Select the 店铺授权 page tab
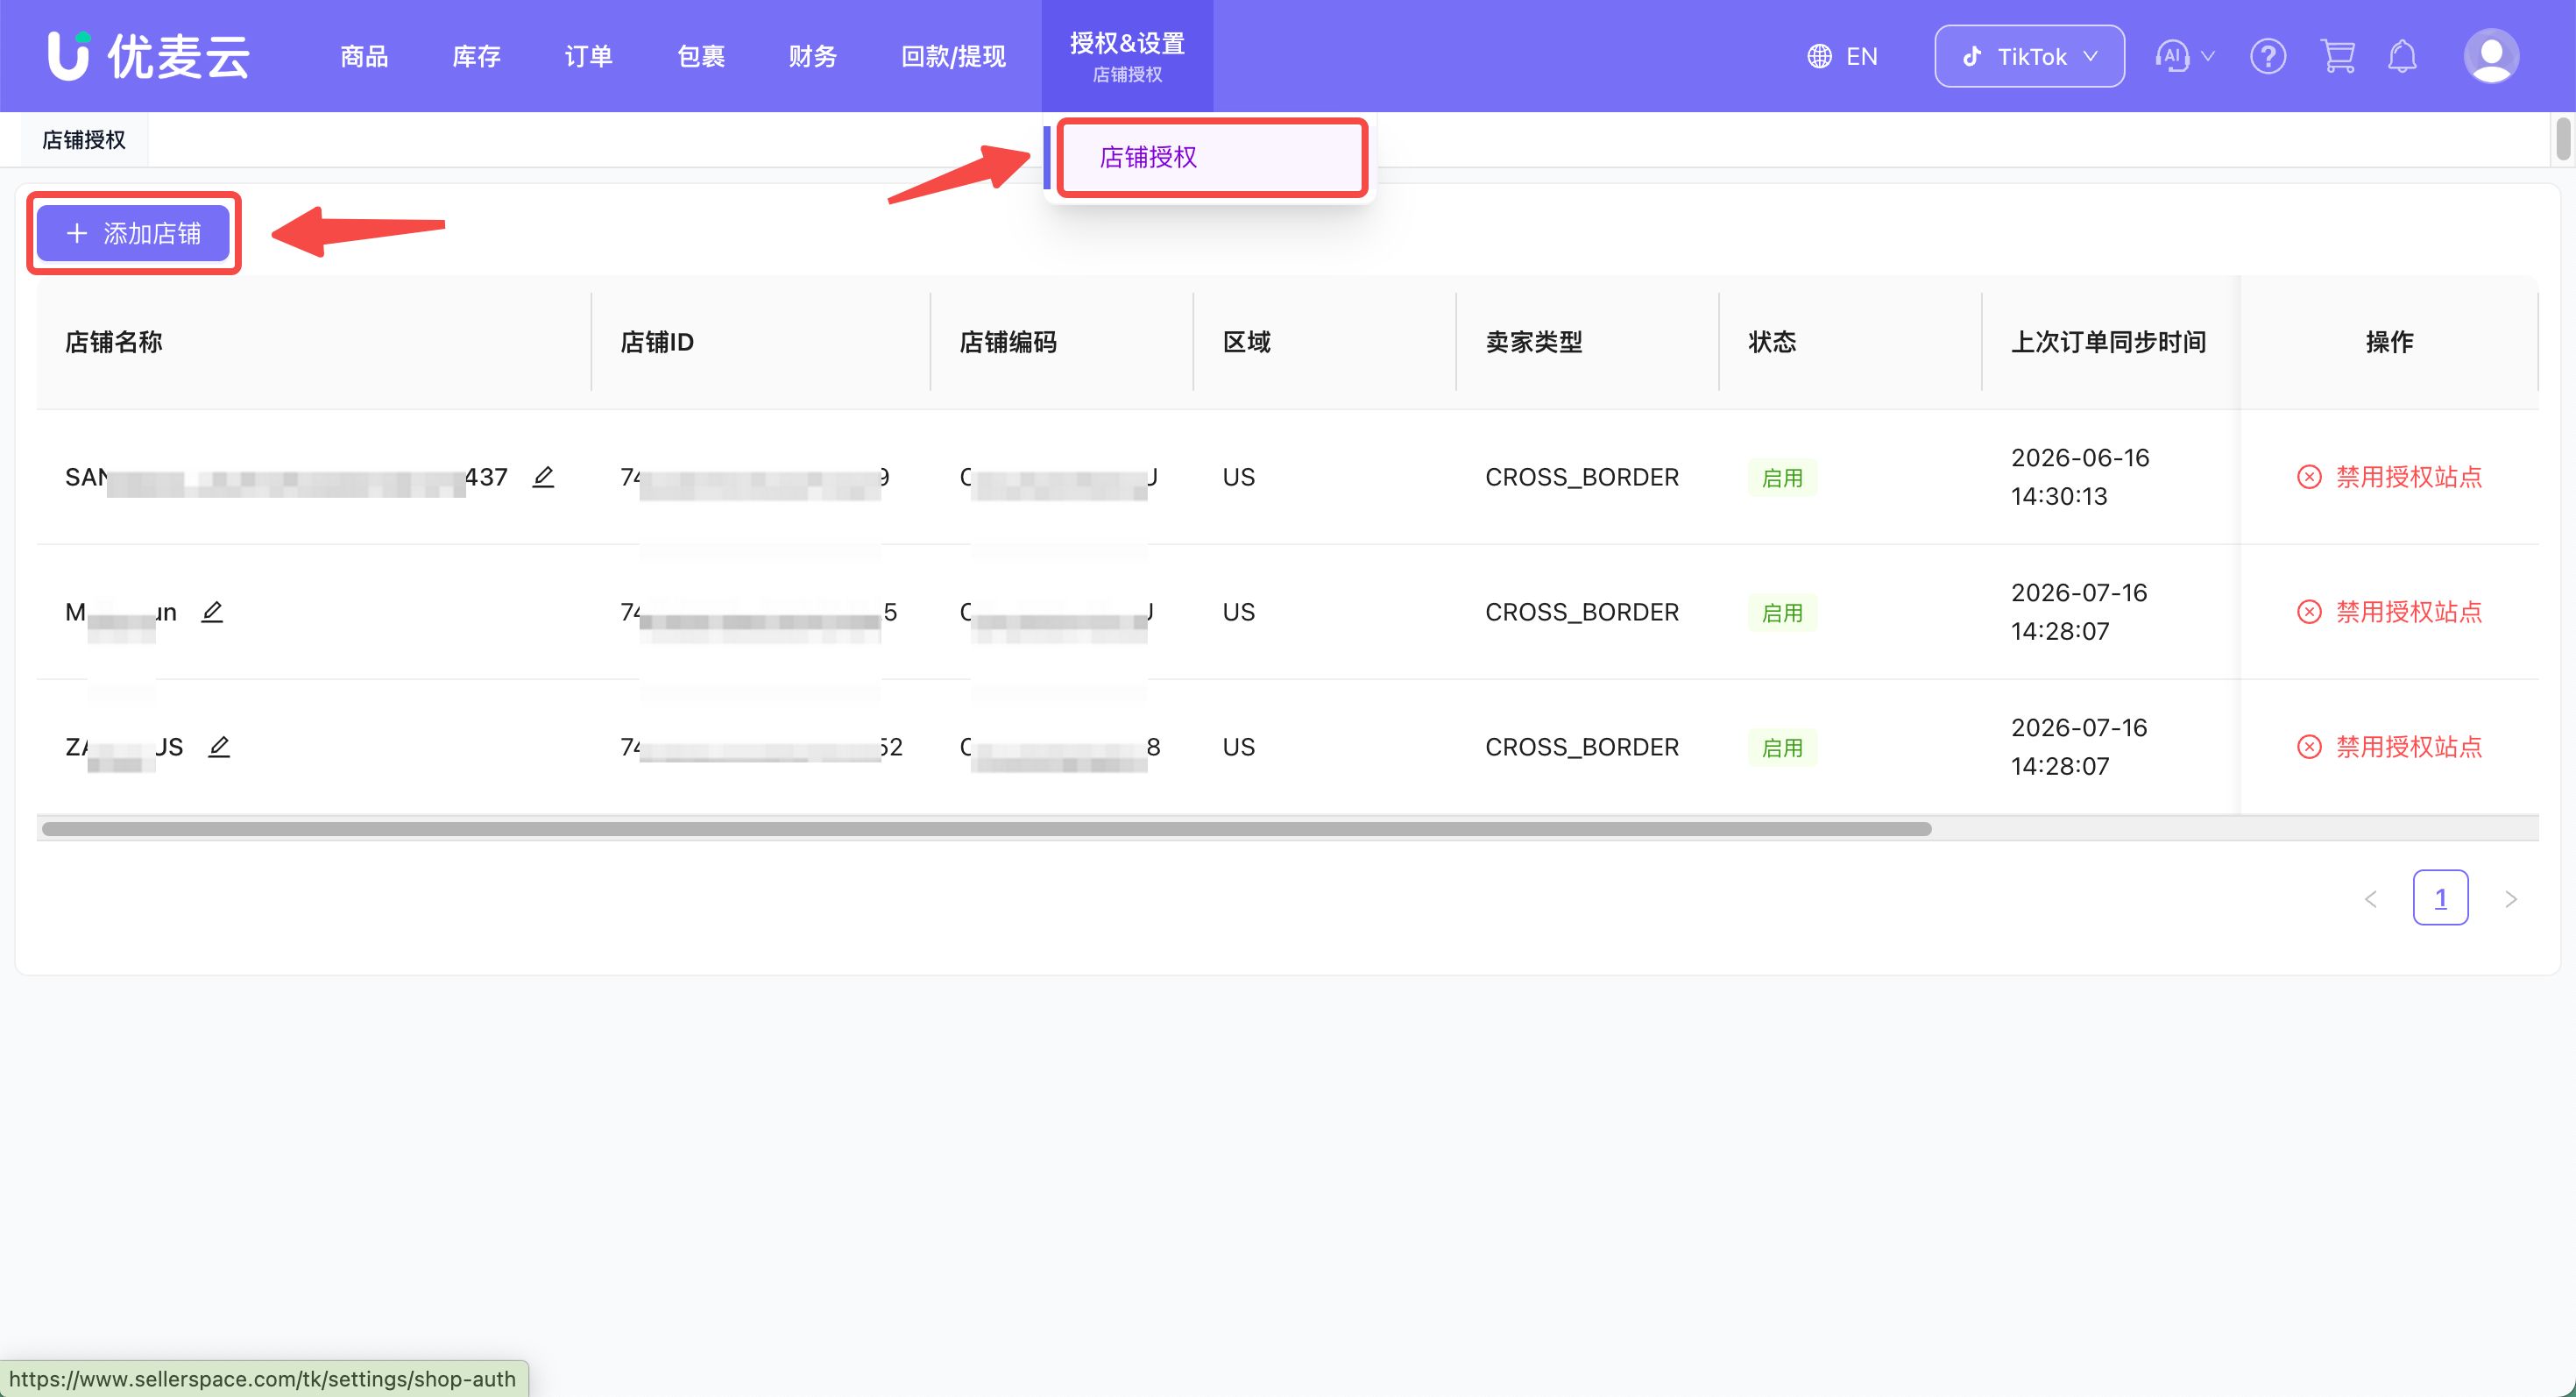 (84, 140)
